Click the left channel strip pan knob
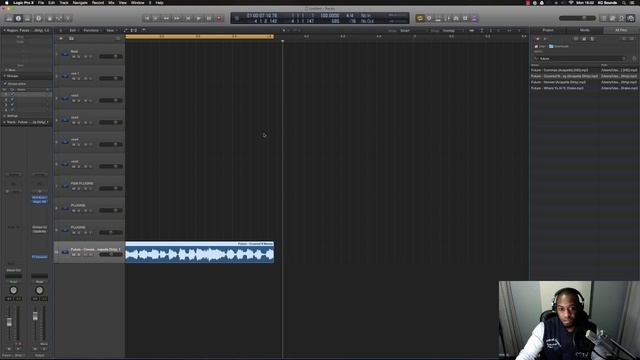640x360 pixels. click(13, 290)
